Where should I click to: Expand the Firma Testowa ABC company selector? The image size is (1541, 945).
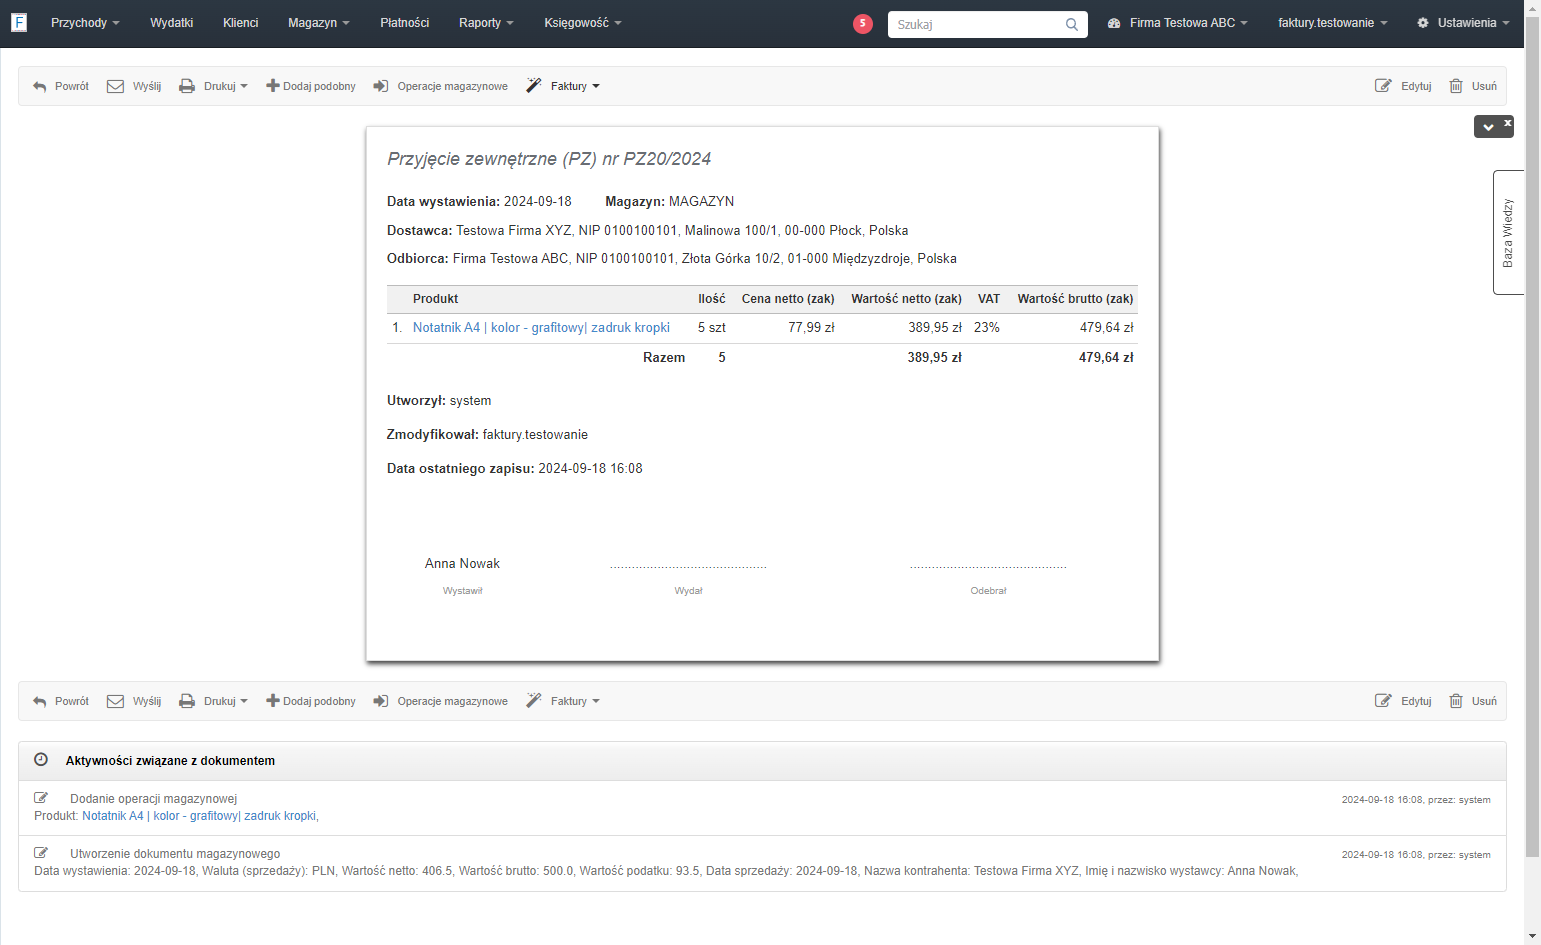[x=1178, y=23]
